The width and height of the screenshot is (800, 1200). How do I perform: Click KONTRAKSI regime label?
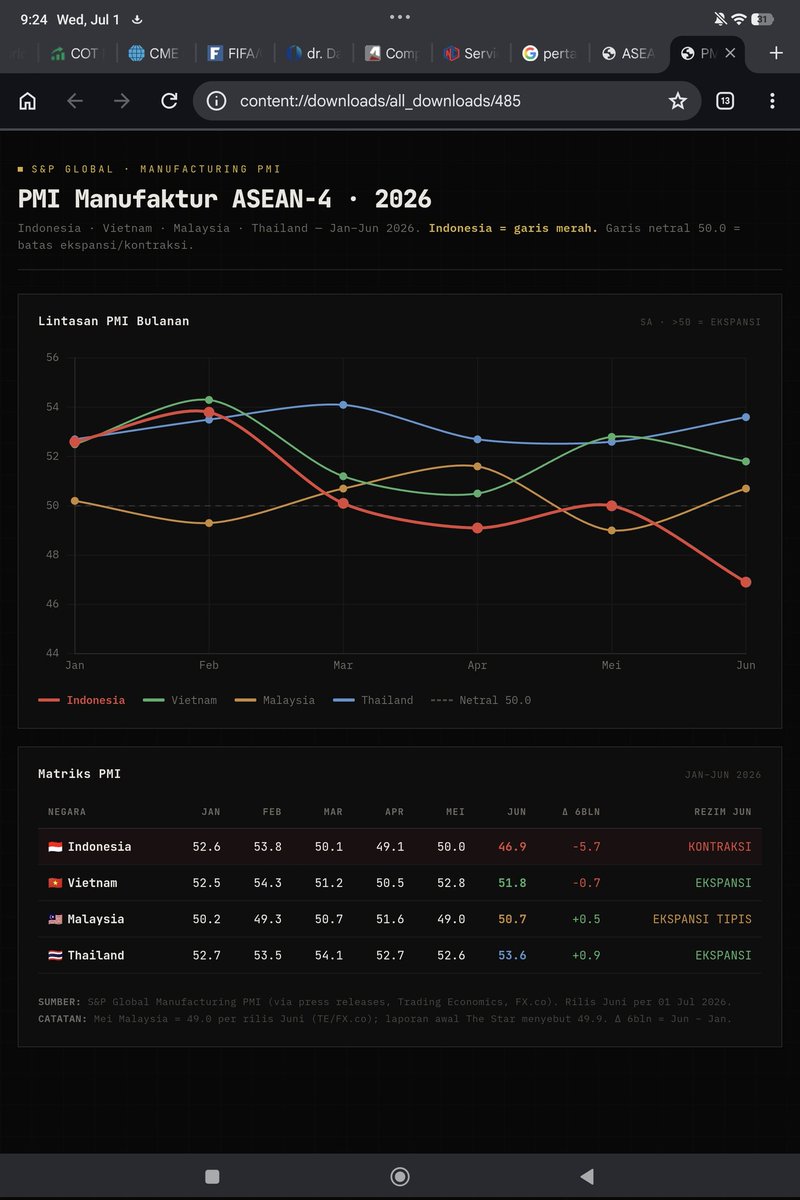[719, 847]
